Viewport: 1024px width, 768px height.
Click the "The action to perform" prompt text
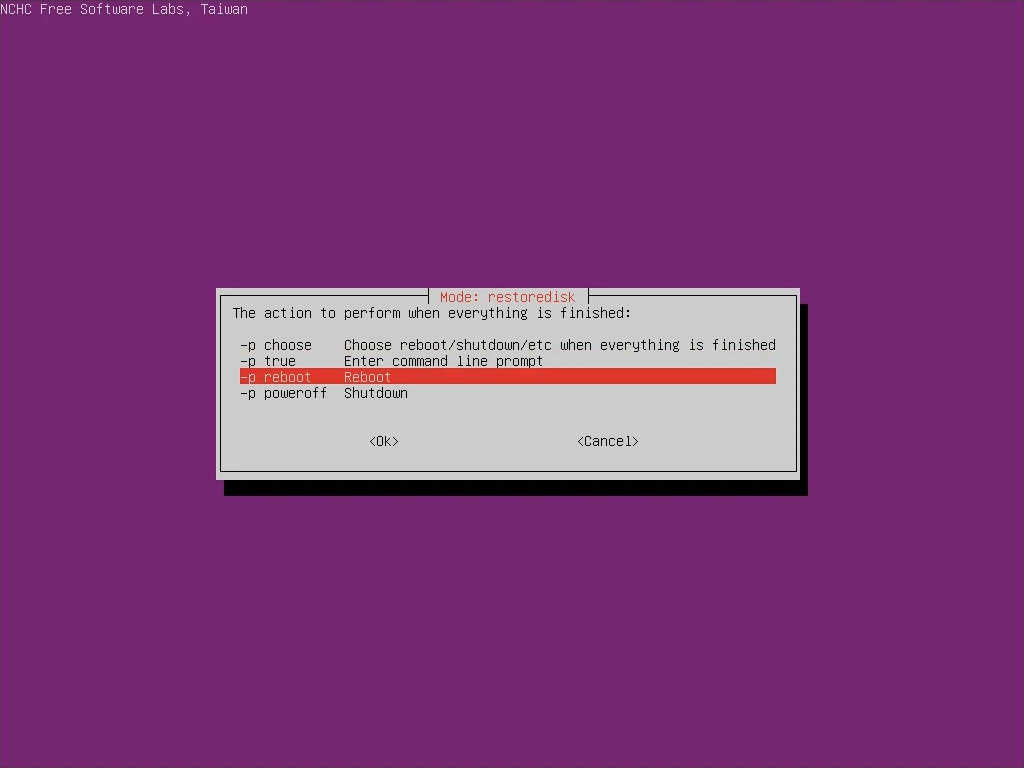coord(431,313)
